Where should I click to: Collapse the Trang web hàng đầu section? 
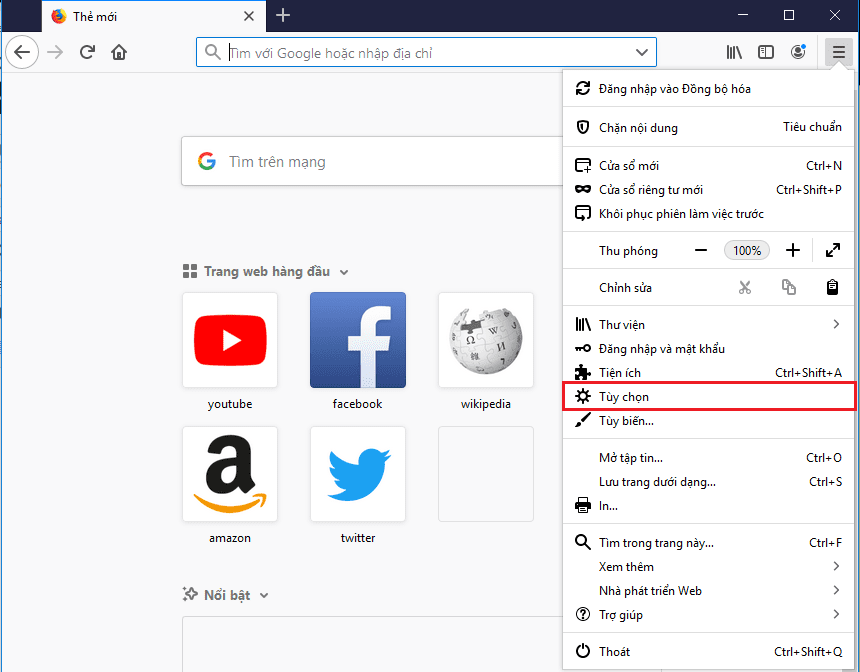[344, 272]
